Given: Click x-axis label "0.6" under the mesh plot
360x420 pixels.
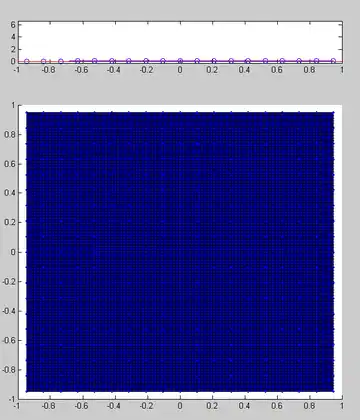Looking at the screenshot, I should click(x=277, y=406).
